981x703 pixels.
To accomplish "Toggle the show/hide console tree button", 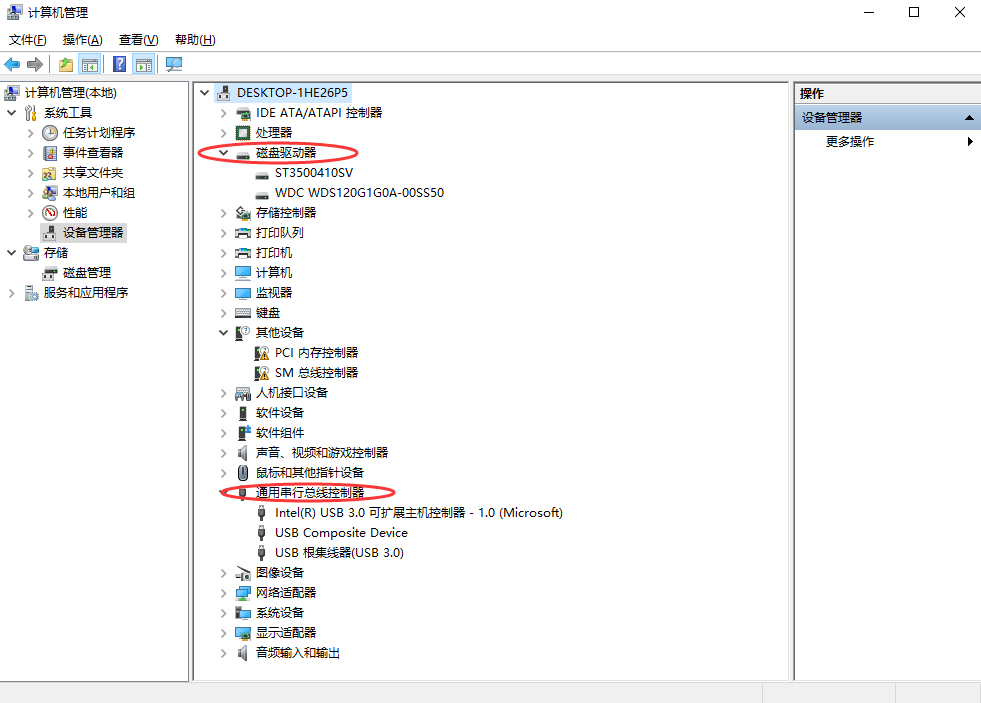I will (90, 65).
